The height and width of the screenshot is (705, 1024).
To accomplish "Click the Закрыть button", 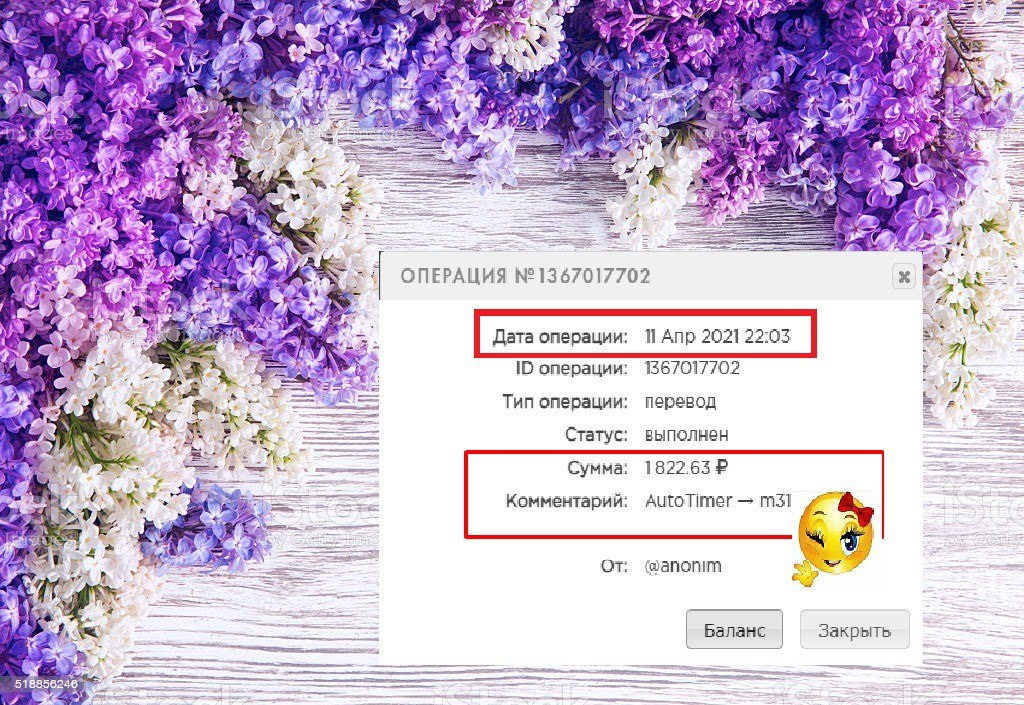I will (854, 630).
